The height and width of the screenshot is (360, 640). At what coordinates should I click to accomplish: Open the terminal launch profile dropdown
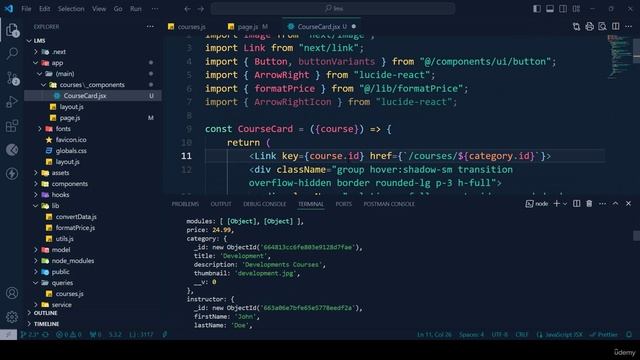tap(565, 204)
